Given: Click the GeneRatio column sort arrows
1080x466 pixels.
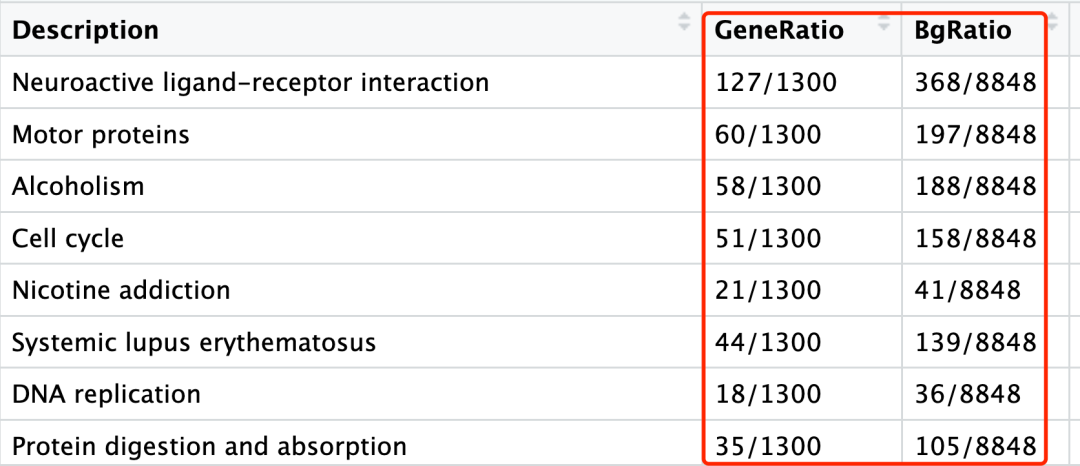Looking at the screenshot, I should (x=884, y=24).
